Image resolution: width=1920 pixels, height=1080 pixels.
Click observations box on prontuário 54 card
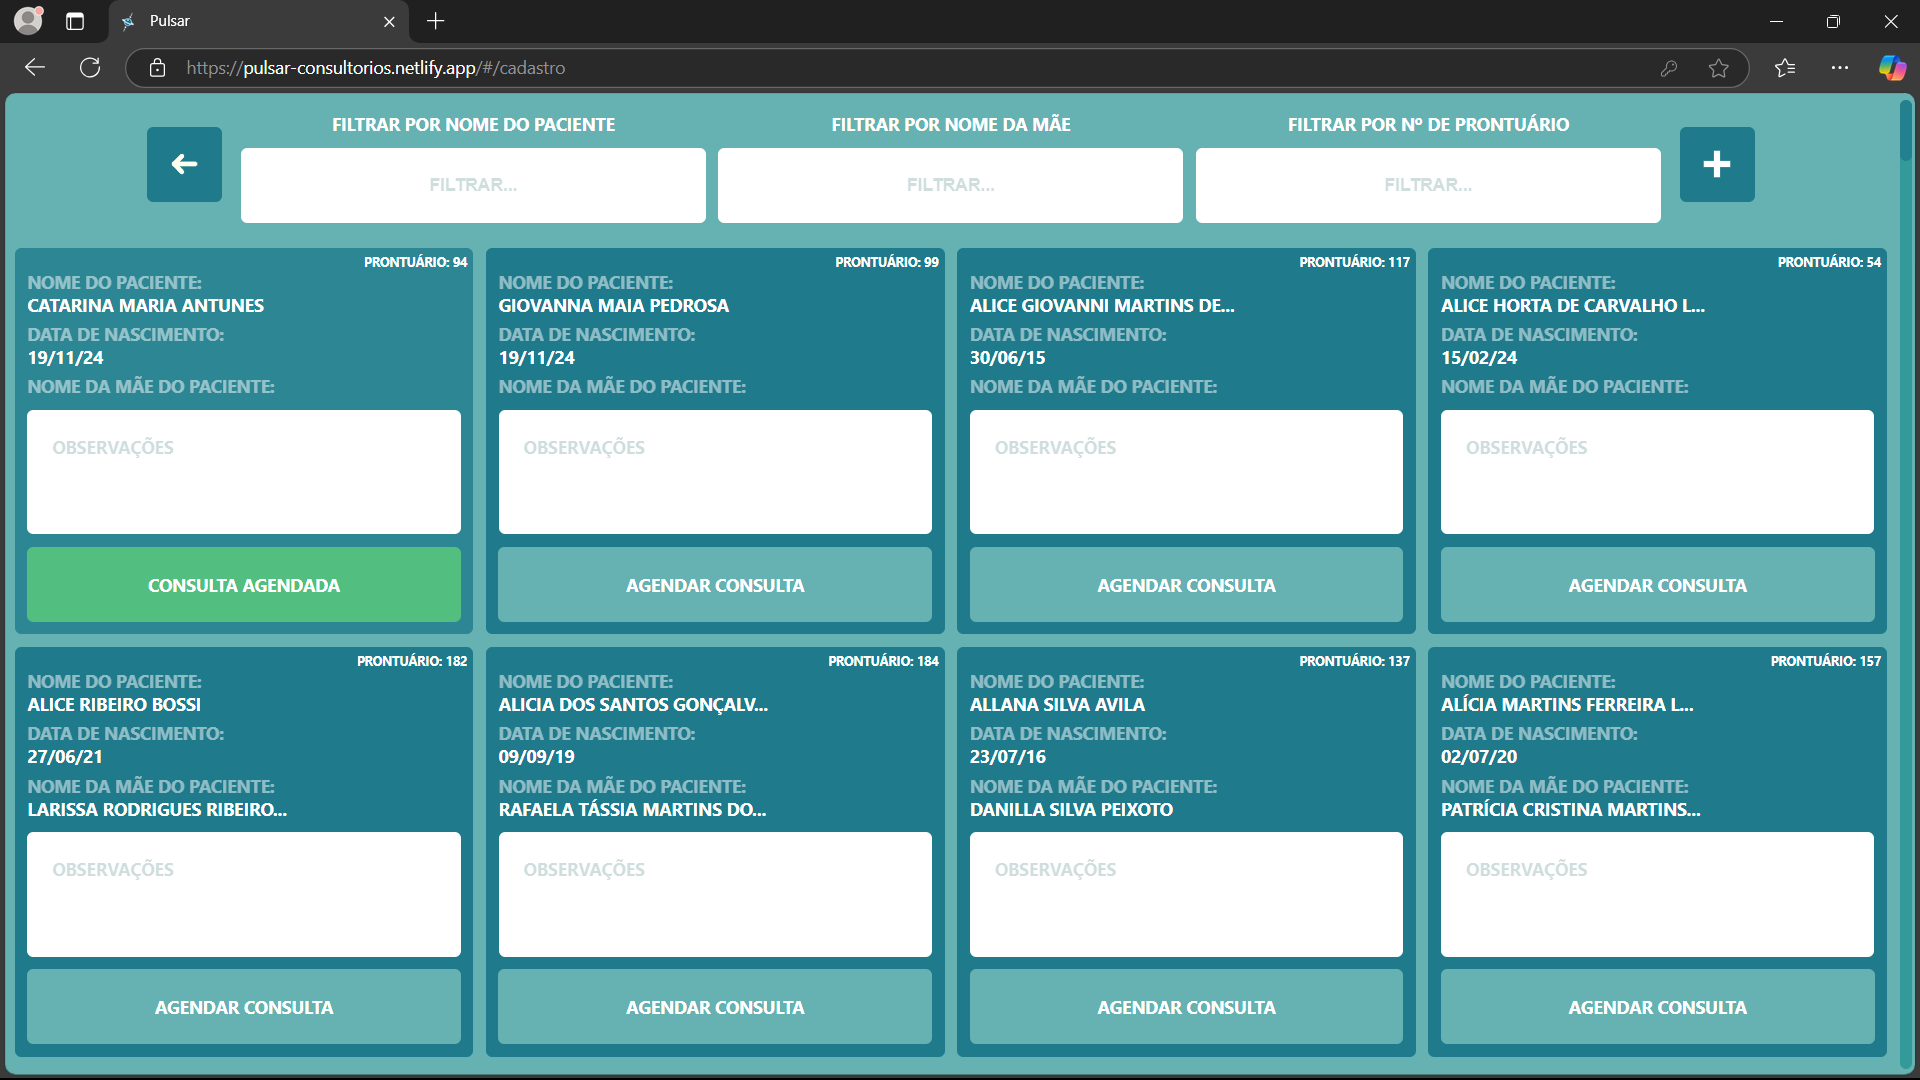pyautogui.click(x=1657, y=472)
